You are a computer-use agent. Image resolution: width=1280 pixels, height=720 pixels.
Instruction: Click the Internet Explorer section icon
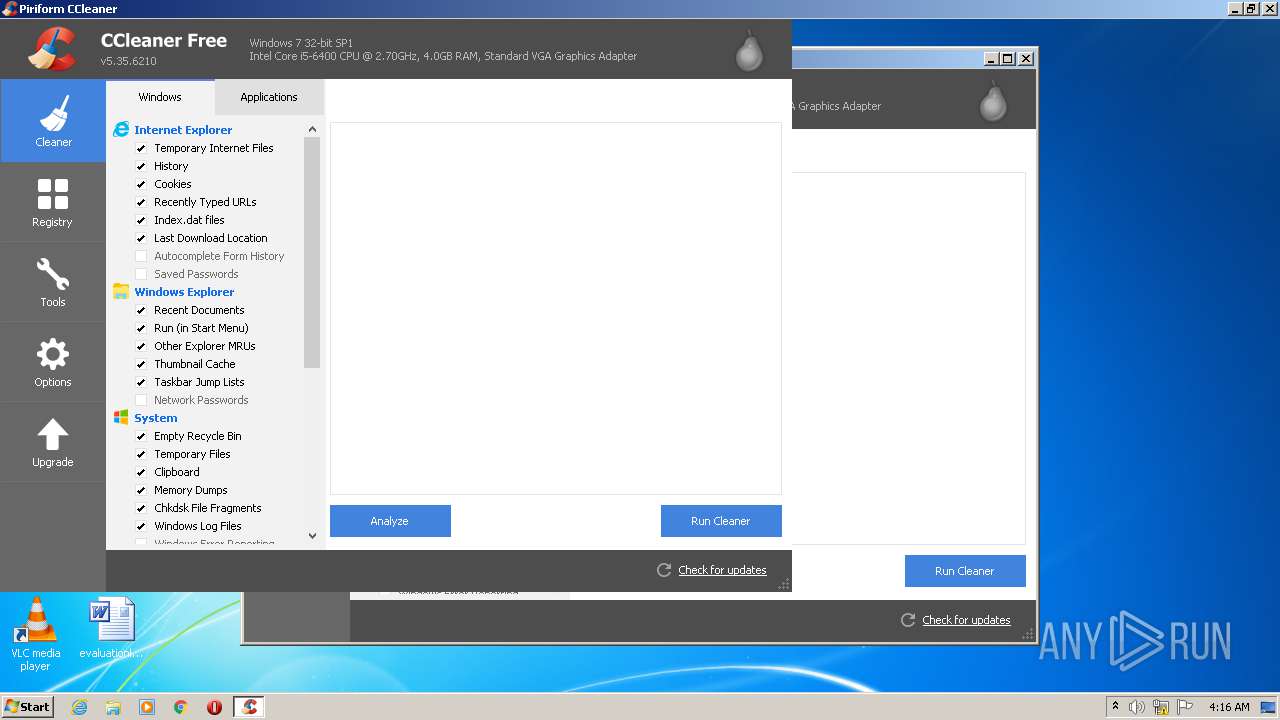click(x=121, y=130)
